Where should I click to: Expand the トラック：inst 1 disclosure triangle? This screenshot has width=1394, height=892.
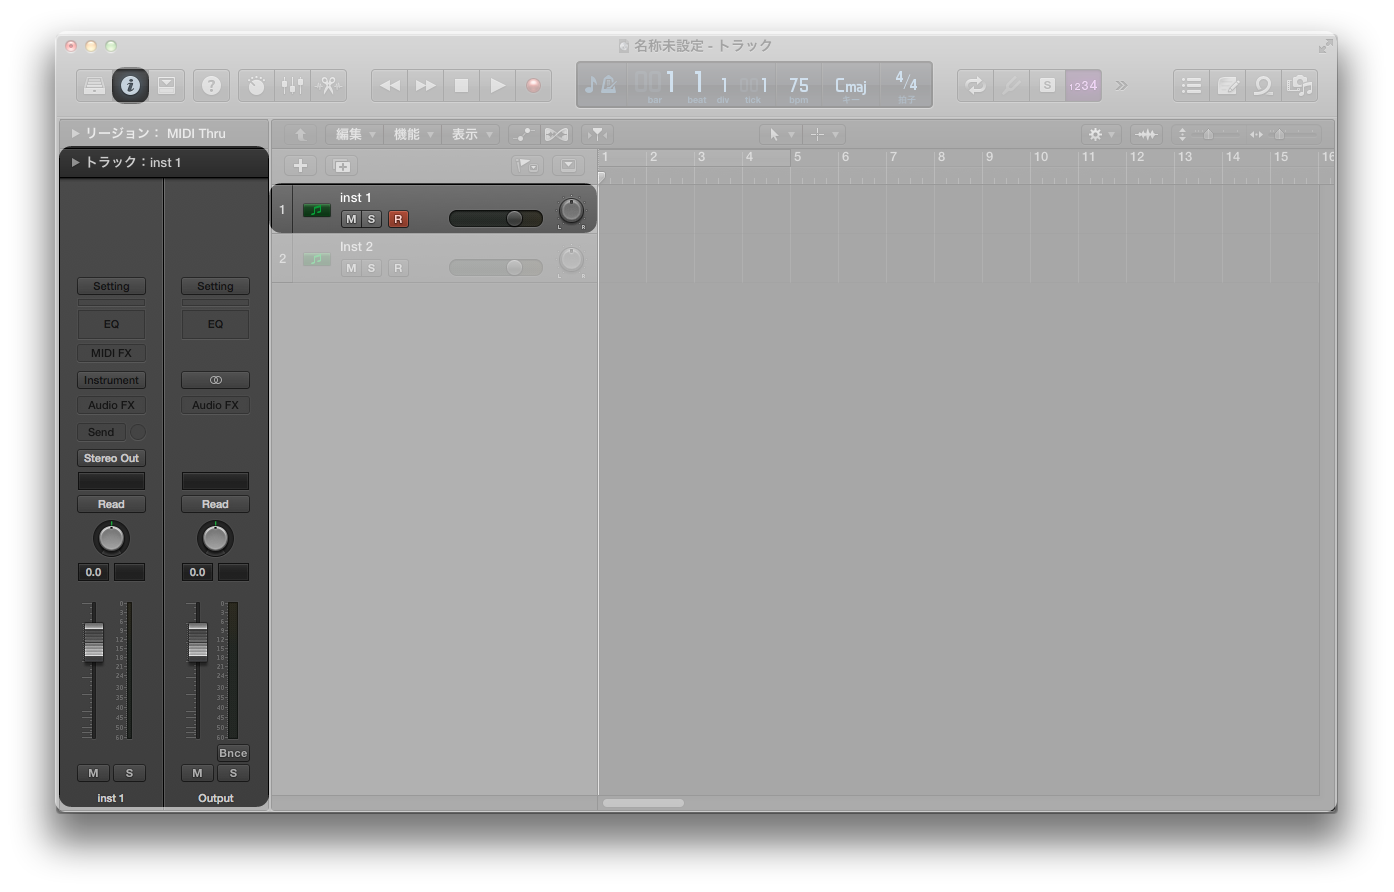coord(74,162)
